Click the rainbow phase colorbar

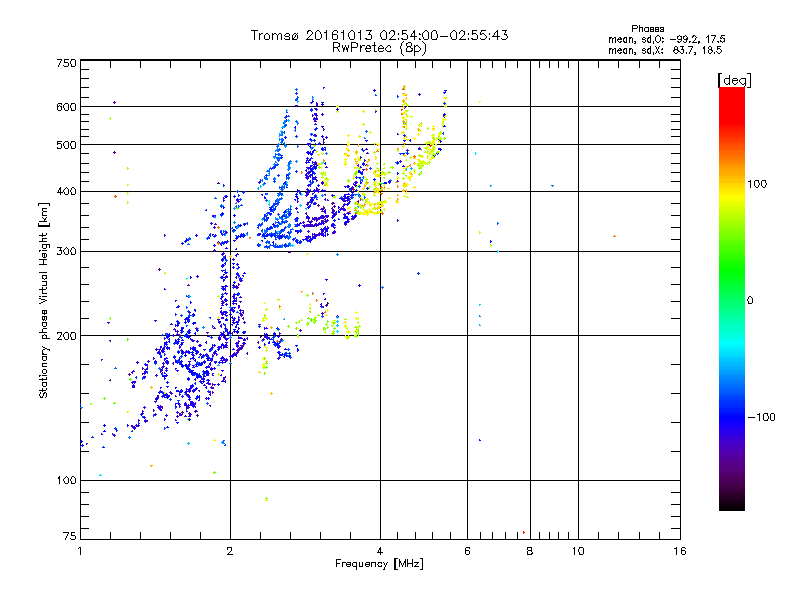pos(732,298)
